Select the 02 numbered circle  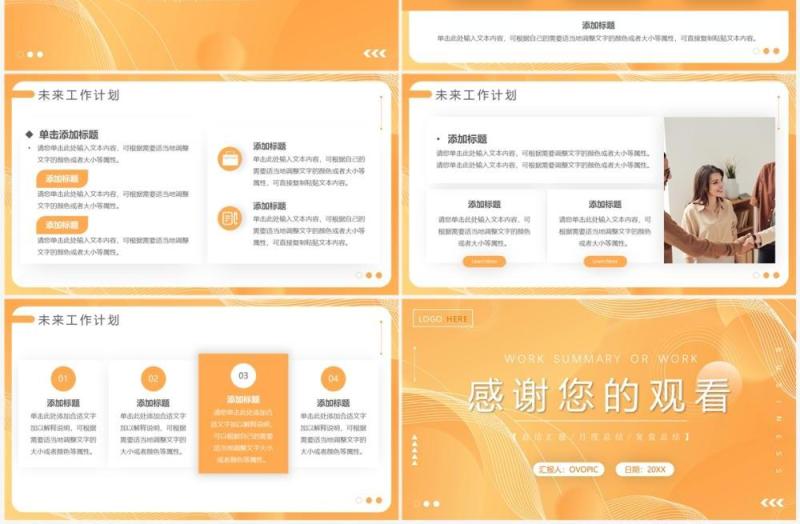153,379
